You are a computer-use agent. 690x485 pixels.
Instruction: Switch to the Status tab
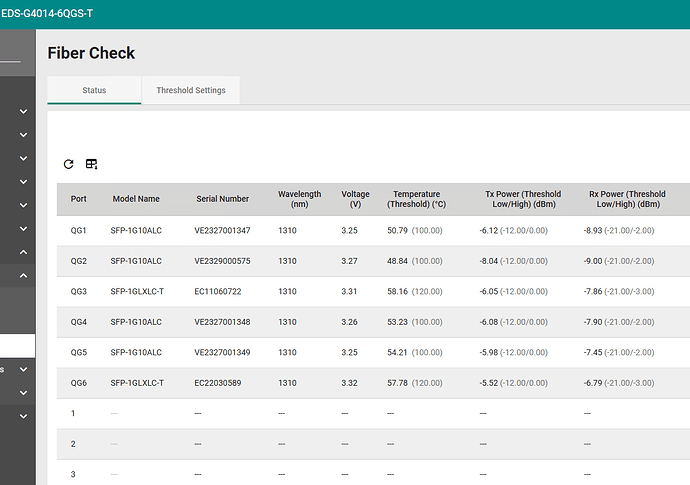click(x=94, y=90)
